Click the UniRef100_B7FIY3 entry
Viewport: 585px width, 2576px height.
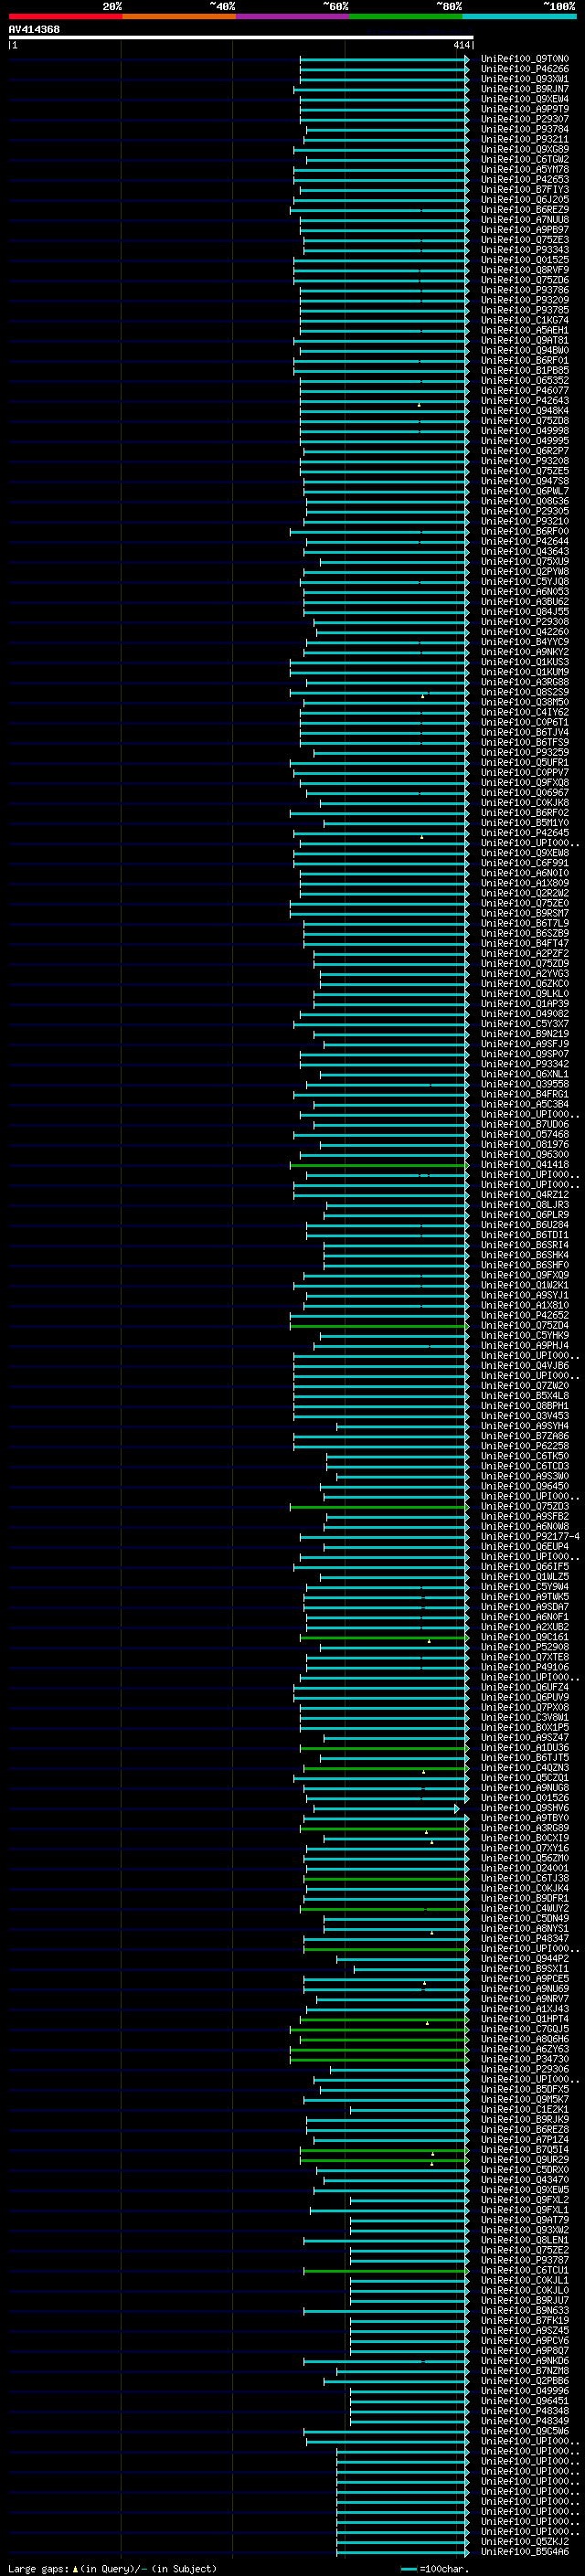point(525,190)
